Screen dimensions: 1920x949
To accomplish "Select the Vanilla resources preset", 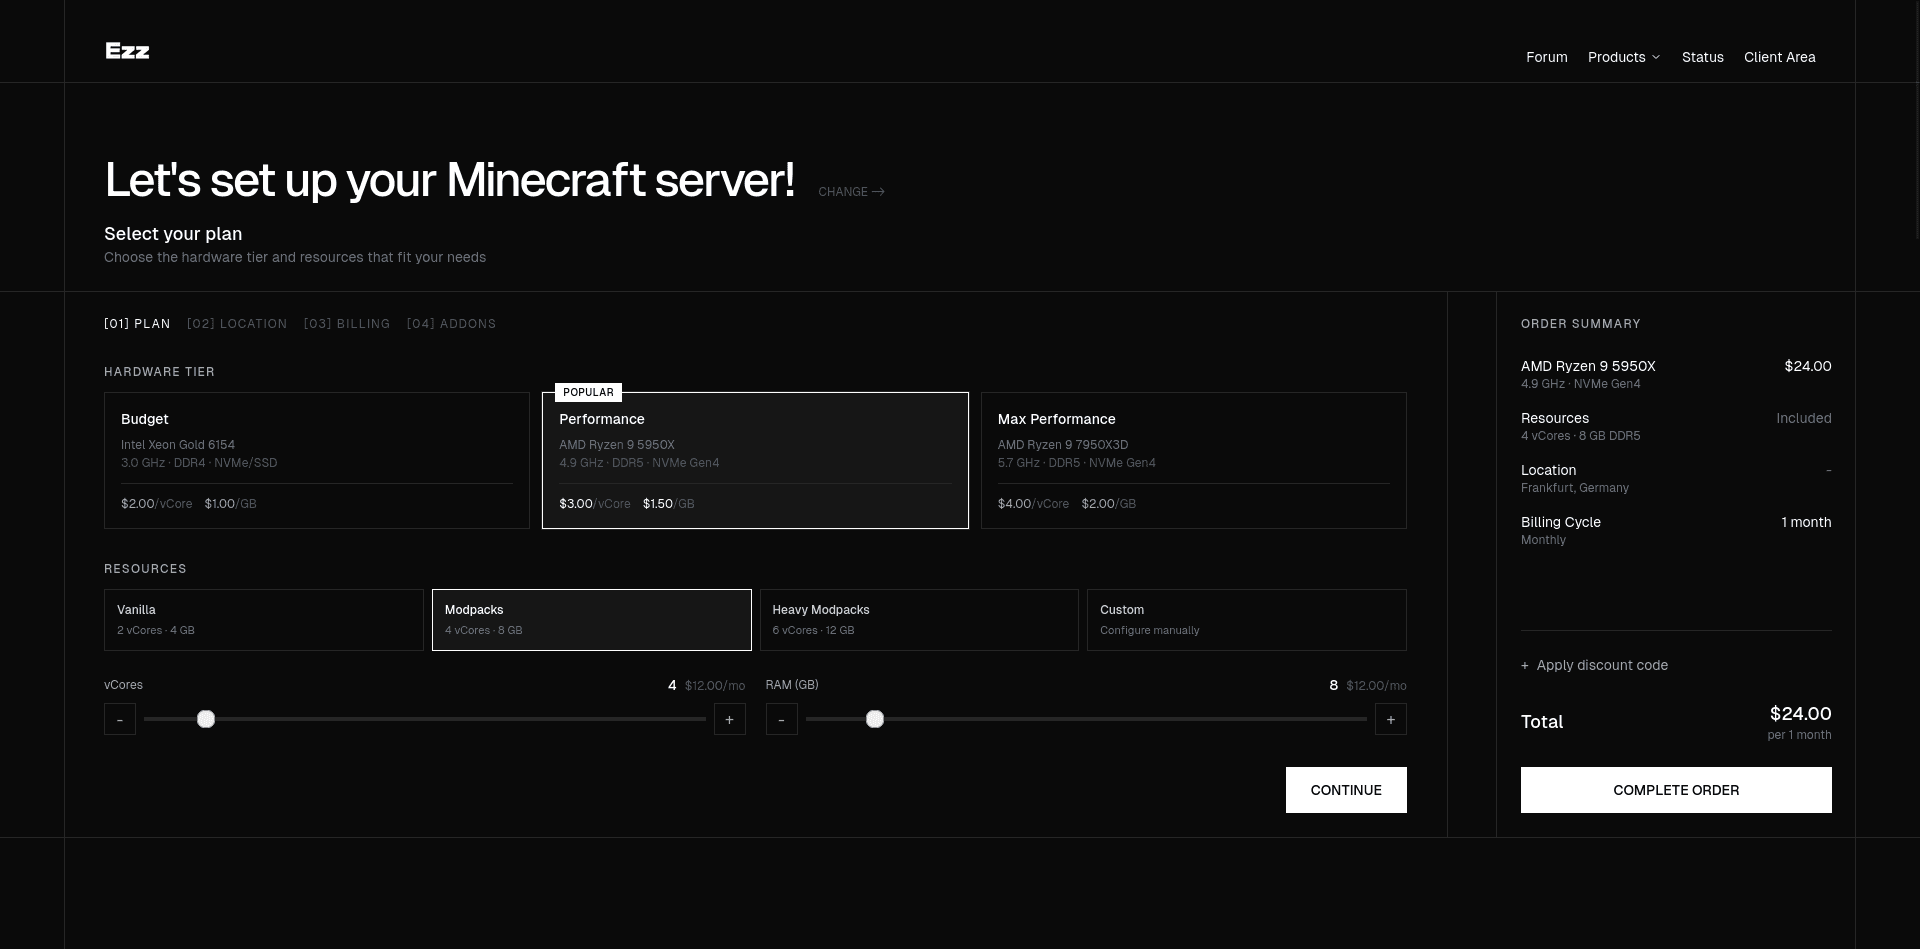I will click(x=264, y=620).
